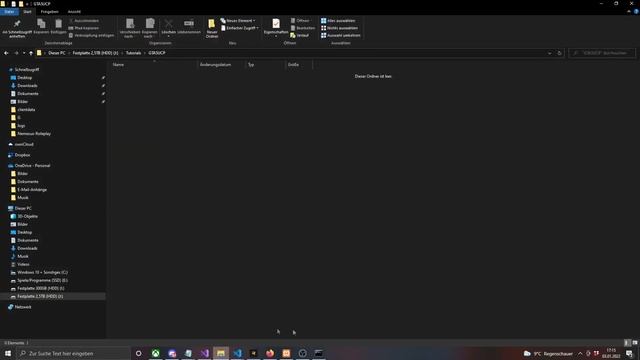Switch to details view in the status bar
This screenshot has height=360, width=640.
(x=627, y=343)
